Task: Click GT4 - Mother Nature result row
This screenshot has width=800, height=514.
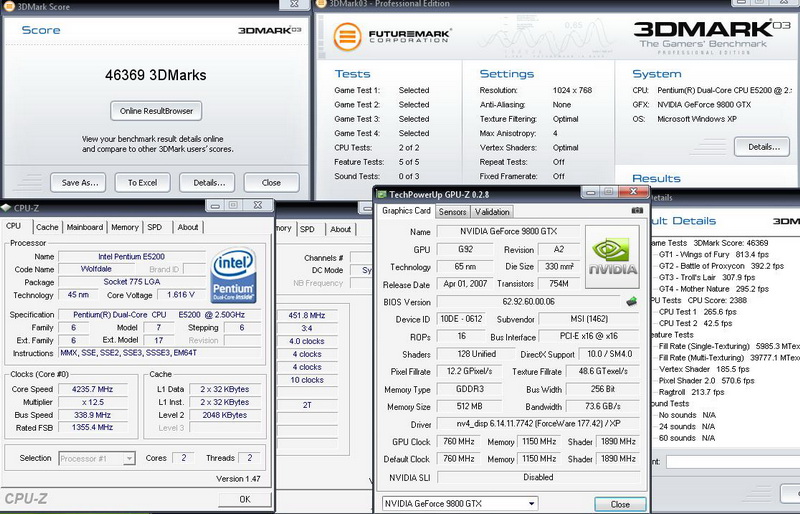Action: click(x=713, y=289)
